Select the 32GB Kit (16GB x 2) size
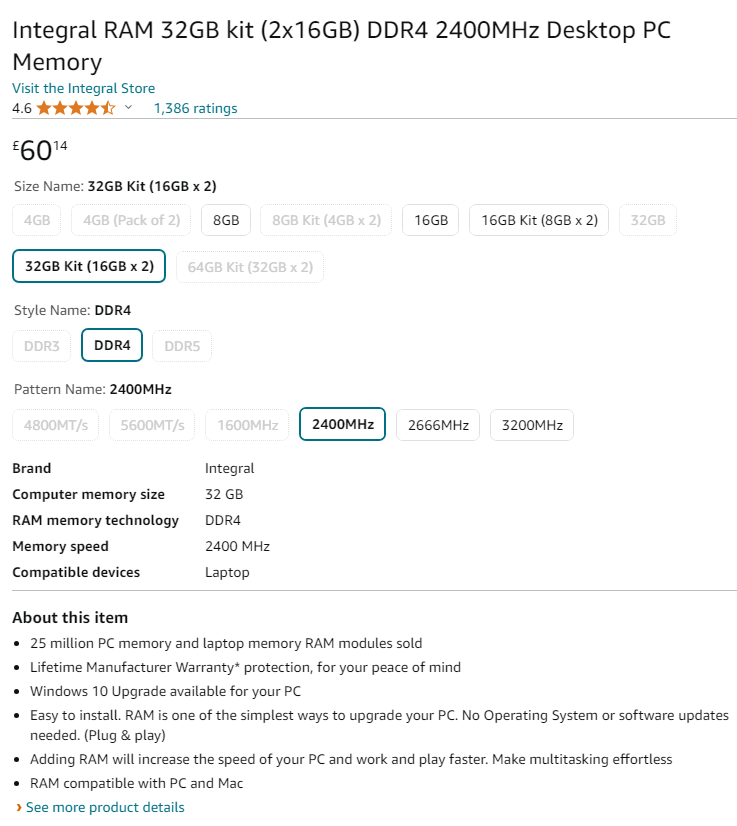The image size is (737, 826). pyautogui.click(x=88, y=266)
